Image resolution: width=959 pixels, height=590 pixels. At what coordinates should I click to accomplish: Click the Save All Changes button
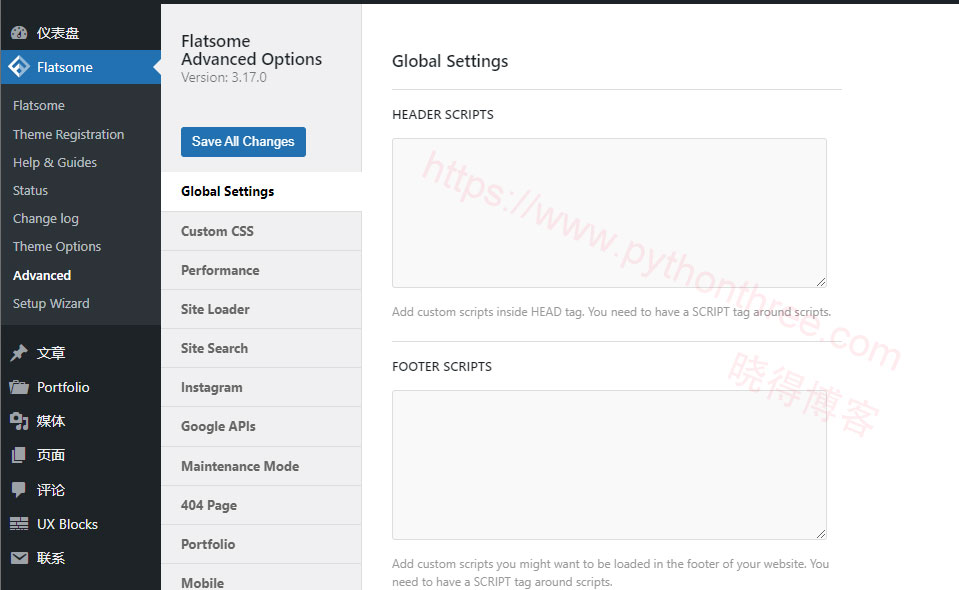click(x=243, y=142)
